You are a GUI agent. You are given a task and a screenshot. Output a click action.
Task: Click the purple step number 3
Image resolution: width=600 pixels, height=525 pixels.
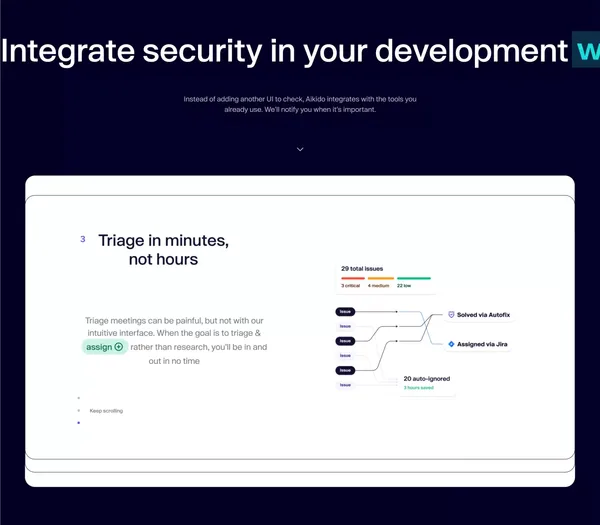(x=83, y=239)
